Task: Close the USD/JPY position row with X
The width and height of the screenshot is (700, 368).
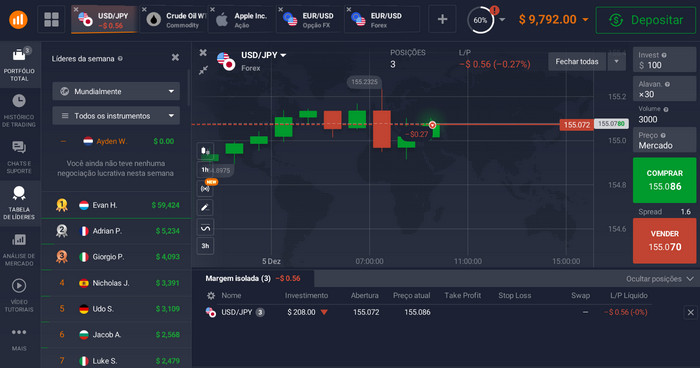Action: pyautogui.click(x=691, y=313)
